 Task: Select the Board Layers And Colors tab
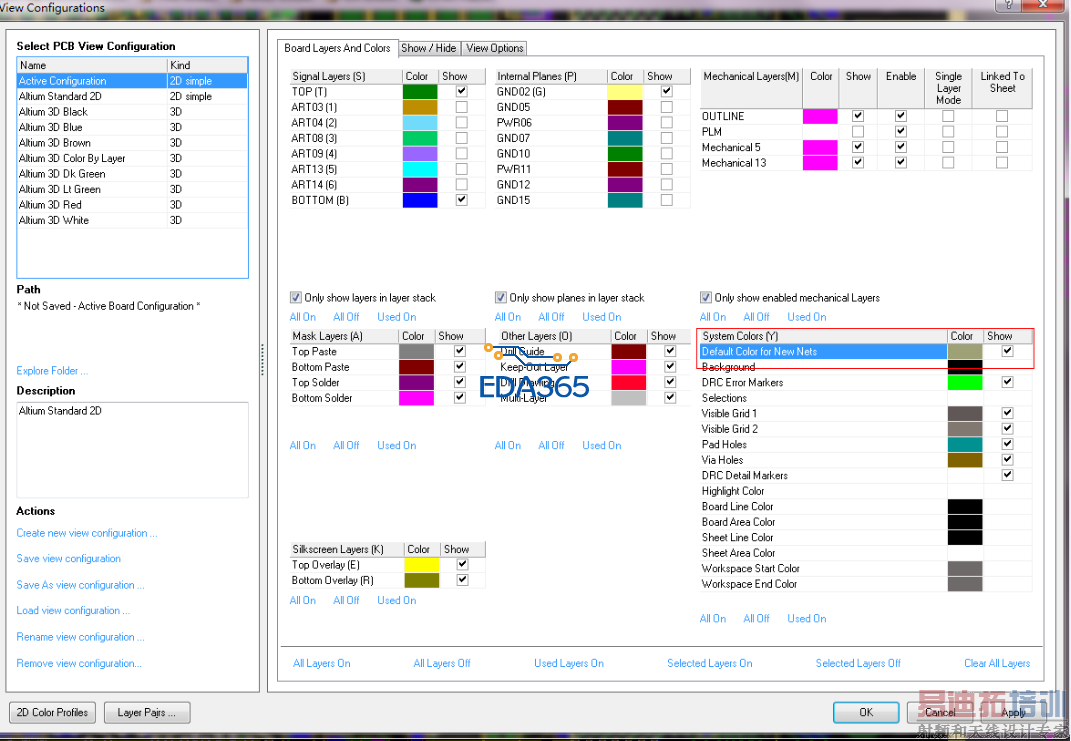pyautogui.click(x=337, y=48)
